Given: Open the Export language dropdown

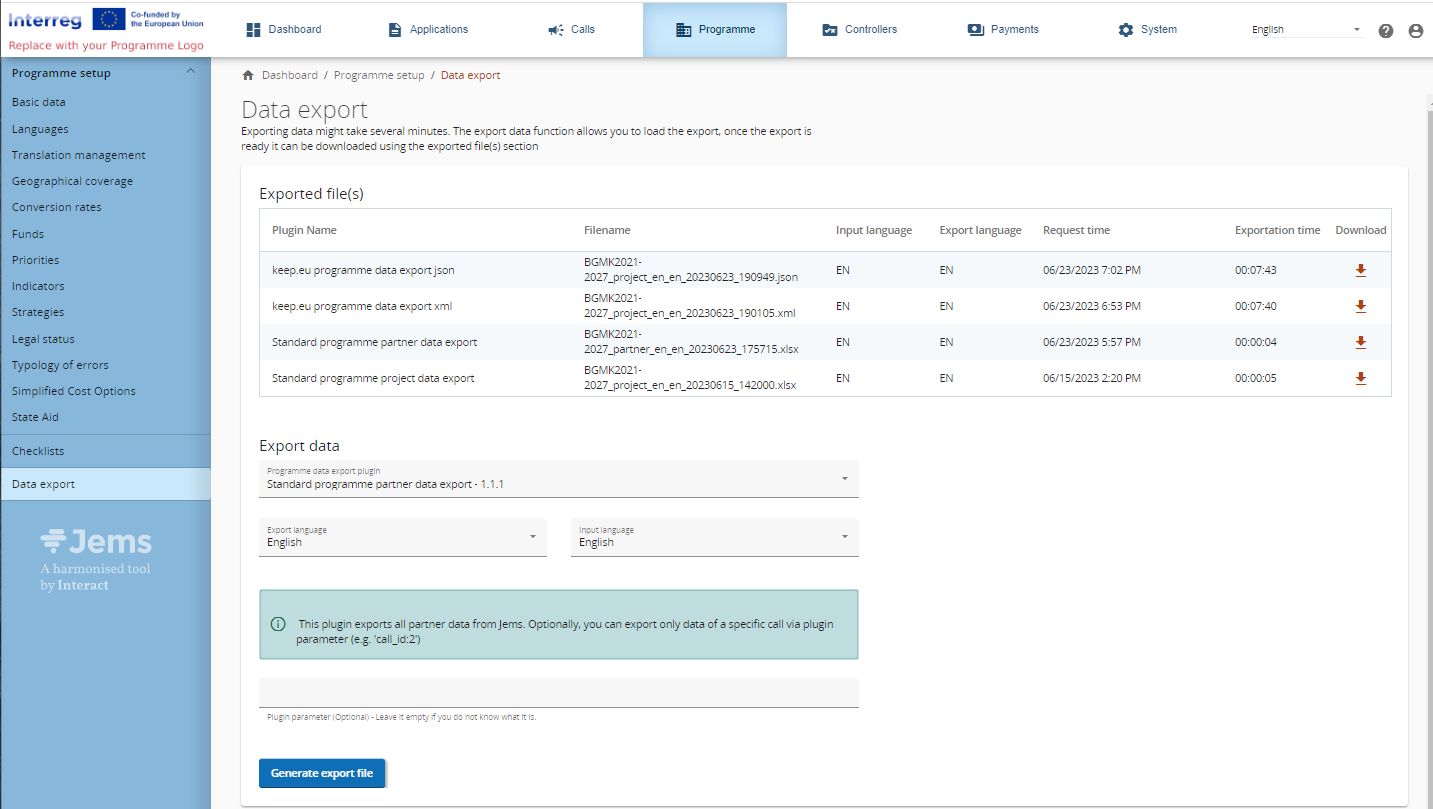Looking at the screenshot, I should pos(402,537).
